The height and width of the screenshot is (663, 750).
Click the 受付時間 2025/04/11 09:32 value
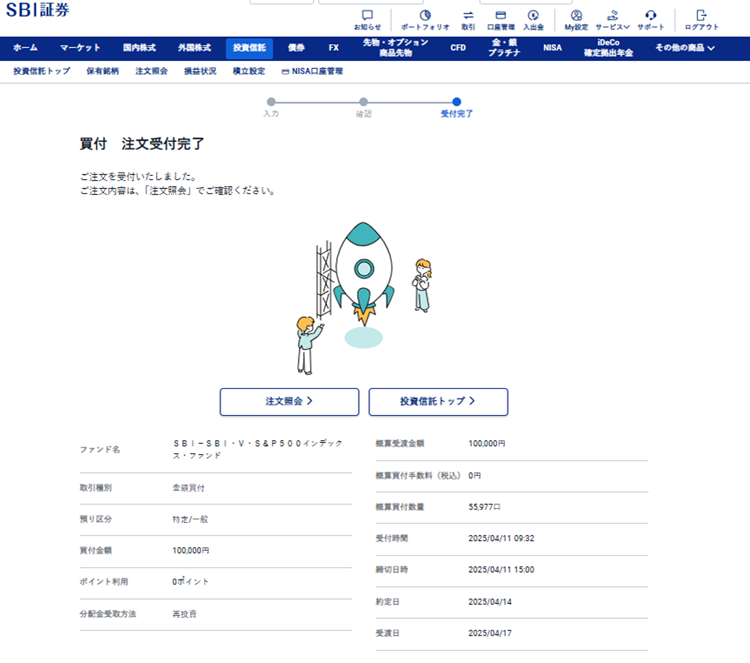point(501,538)
